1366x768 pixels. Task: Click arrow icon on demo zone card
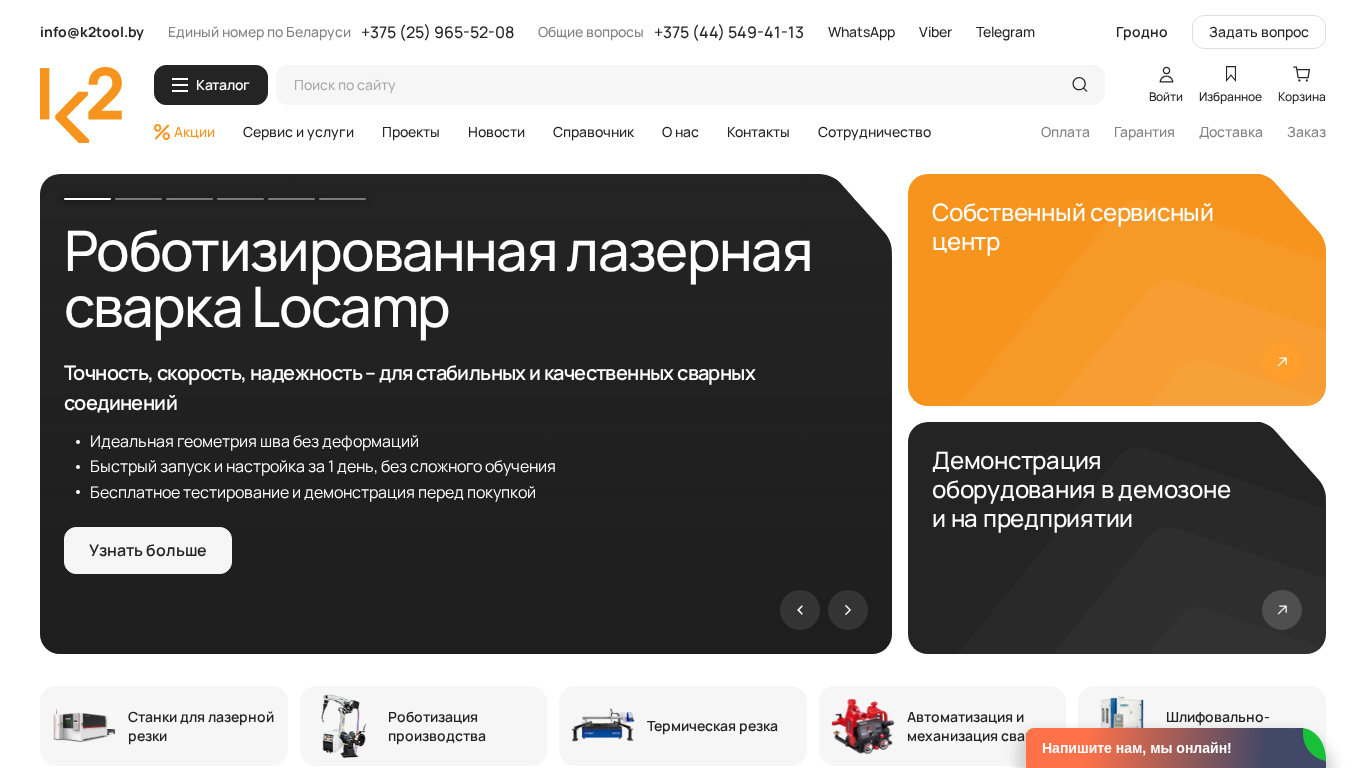pos(1281,610)
